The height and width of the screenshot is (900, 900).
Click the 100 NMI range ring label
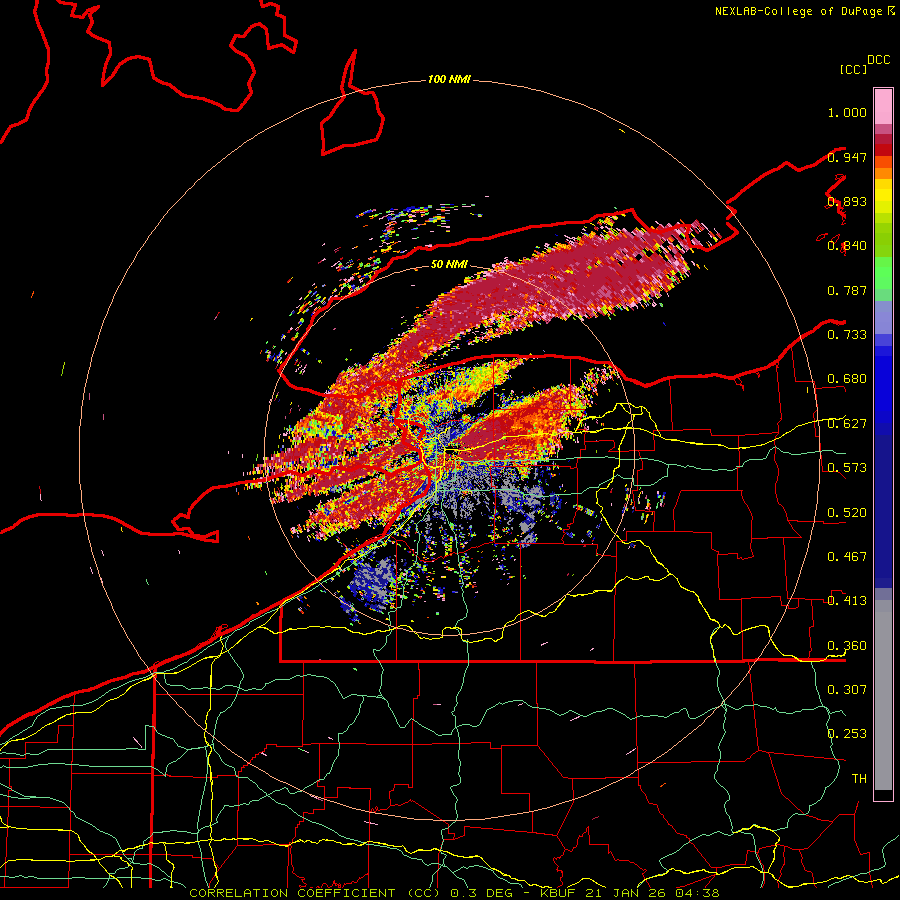[x=449, y=79]
